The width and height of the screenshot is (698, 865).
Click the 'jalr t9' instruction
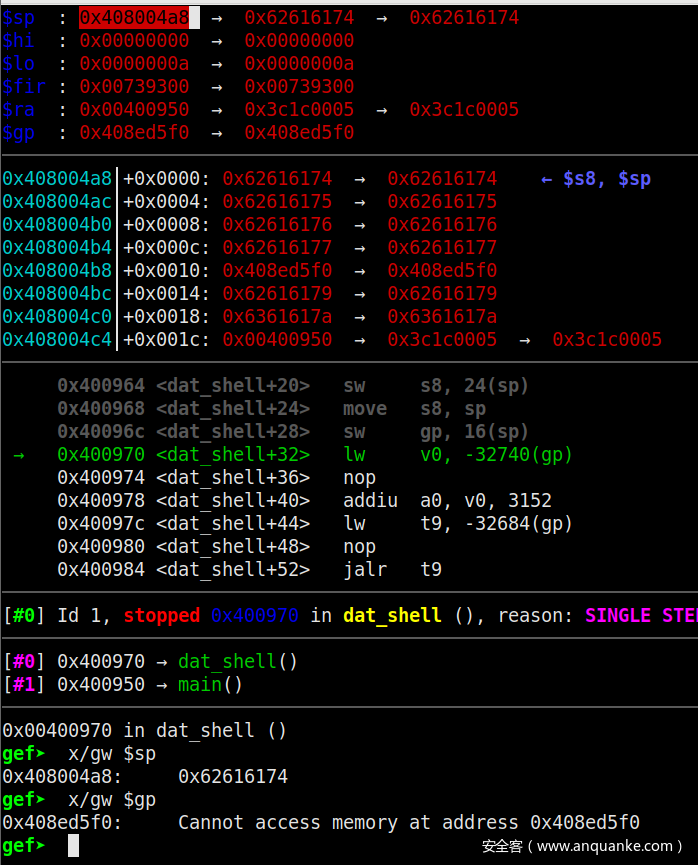coord(392,570)
